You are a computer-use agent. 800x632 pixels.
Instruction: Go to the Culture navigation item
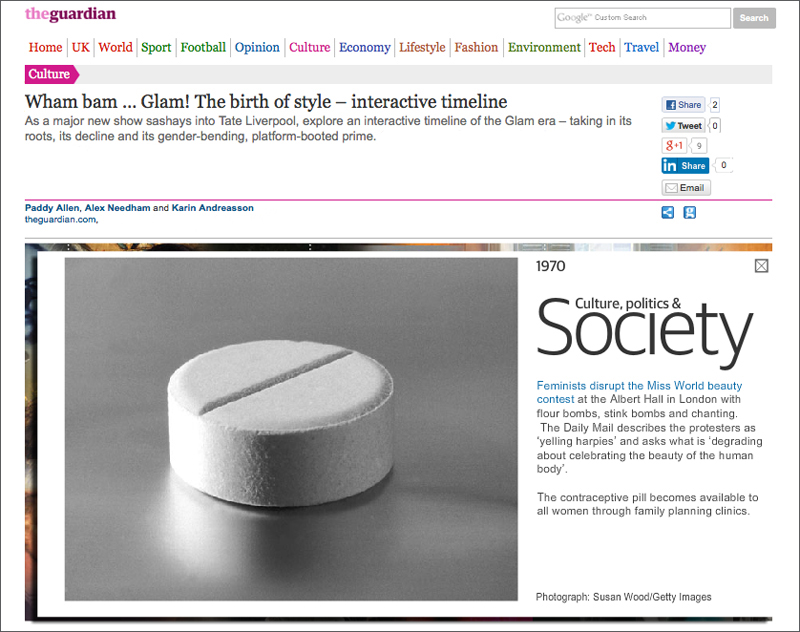click(310, 47)
